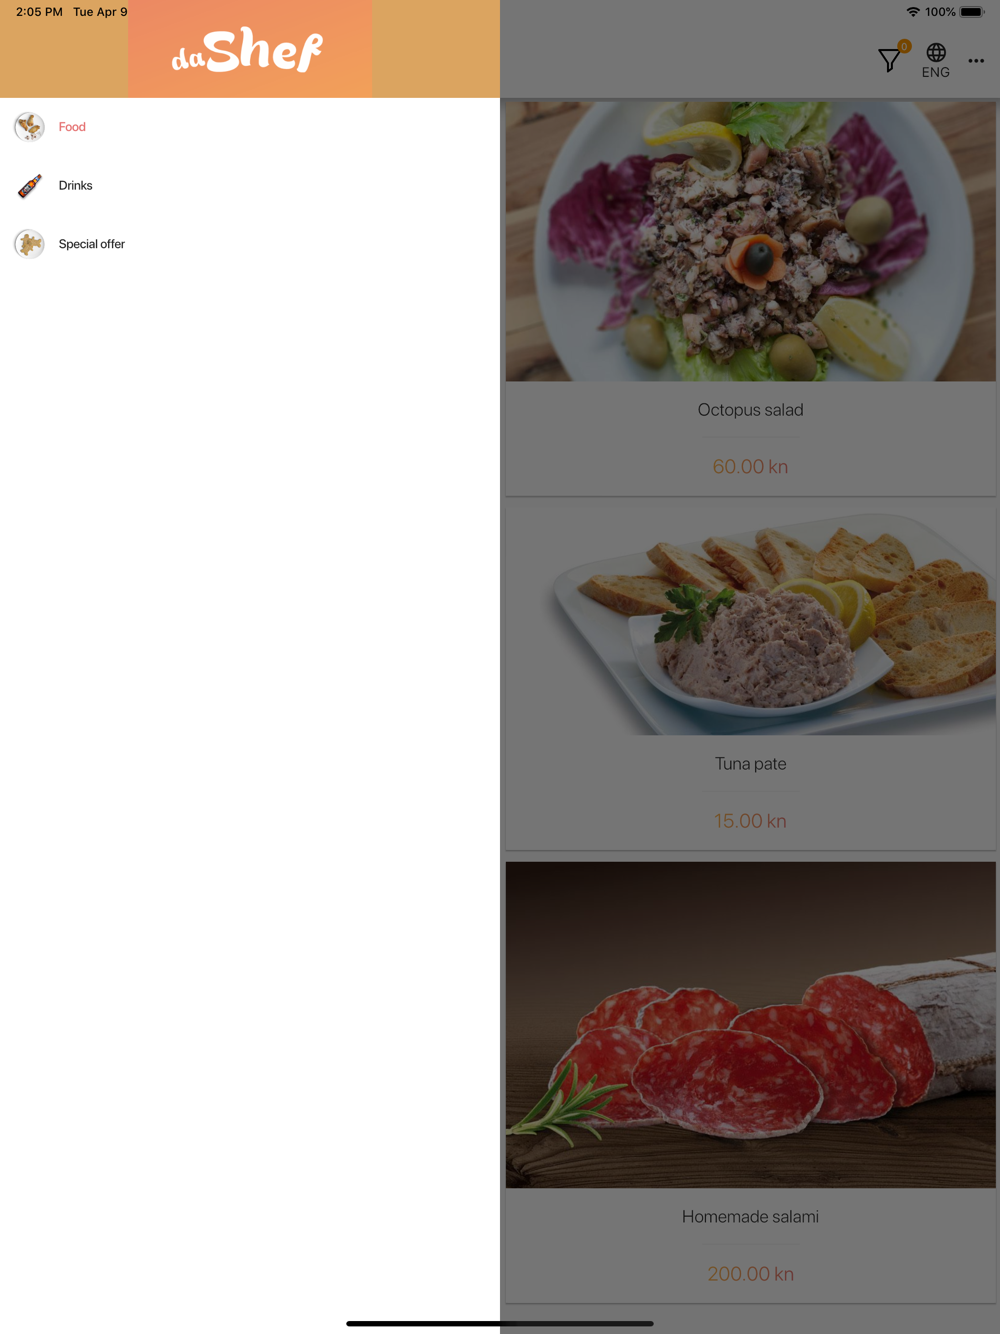
Task: Click the Homemade salami title
Action: (x=750, y=1217)
